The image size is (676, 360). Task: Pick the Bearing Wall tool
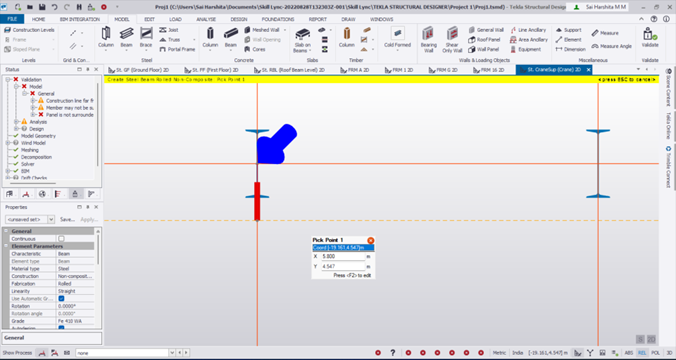point(428,39)
